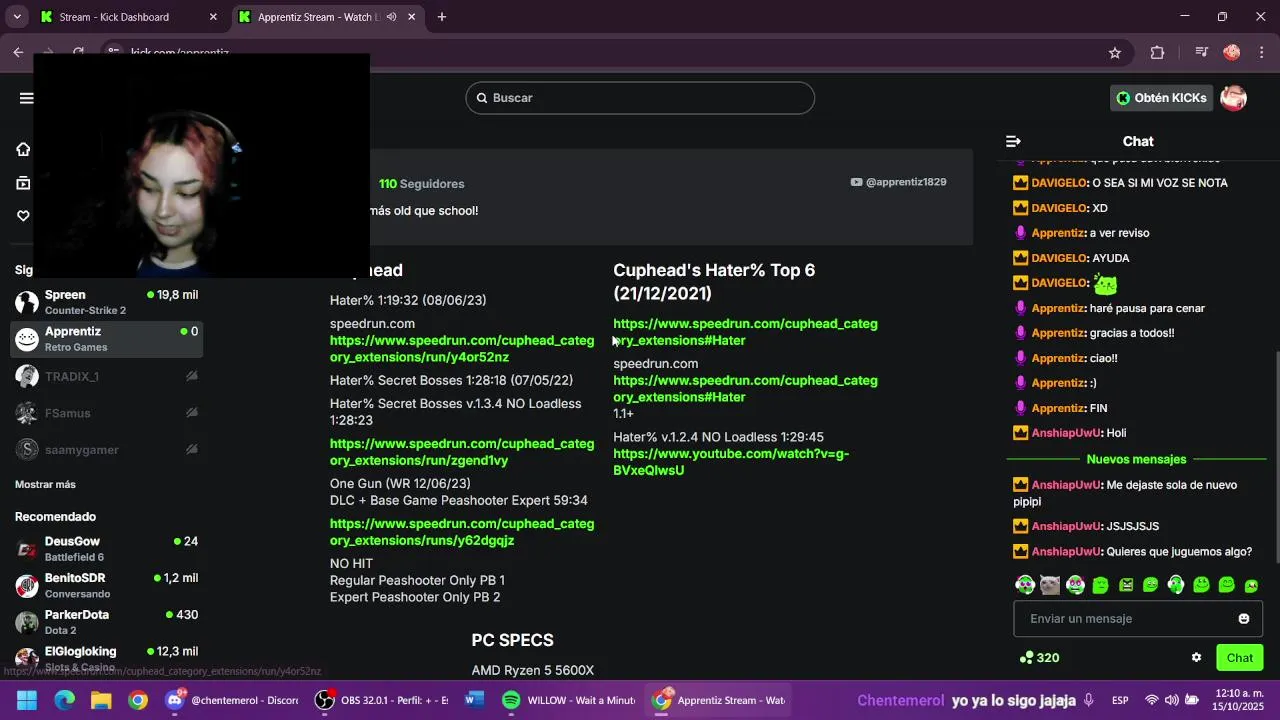Collapse the chat panel with the arrow icon
This screenshot has width=1280, height=720.
pyautogui.click(x=1013, y=141)
